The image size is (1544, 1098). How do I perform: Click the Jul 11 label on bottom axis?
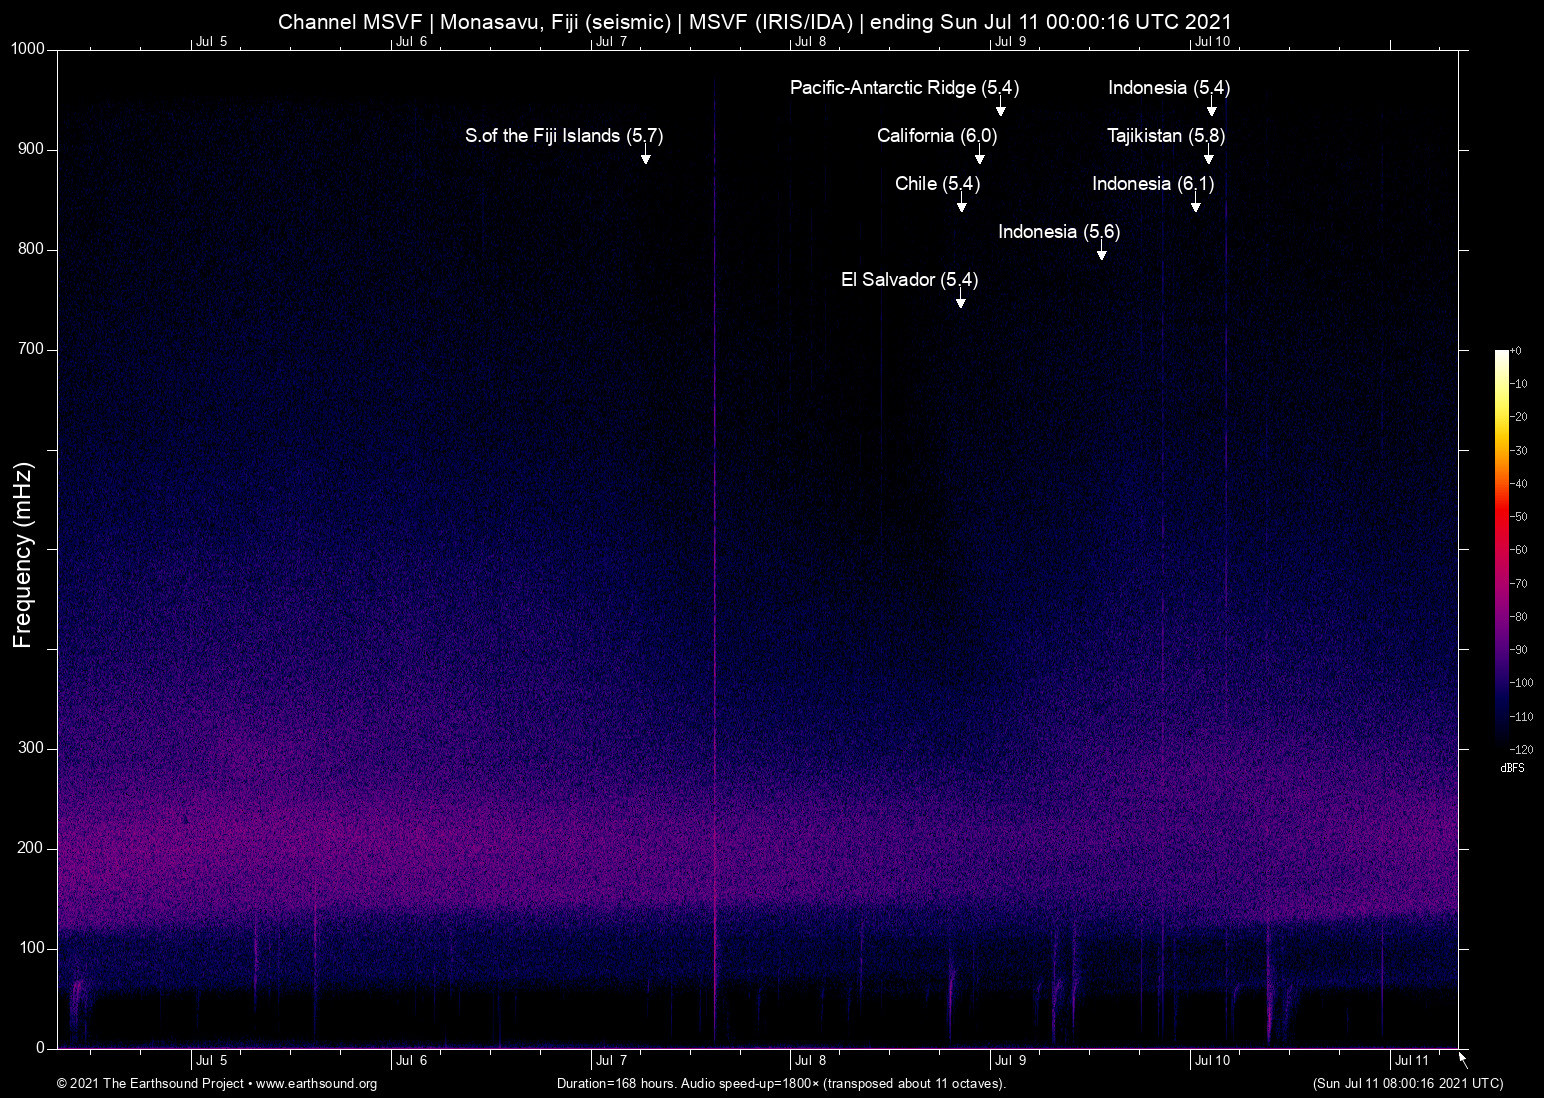[1411, 1061]
